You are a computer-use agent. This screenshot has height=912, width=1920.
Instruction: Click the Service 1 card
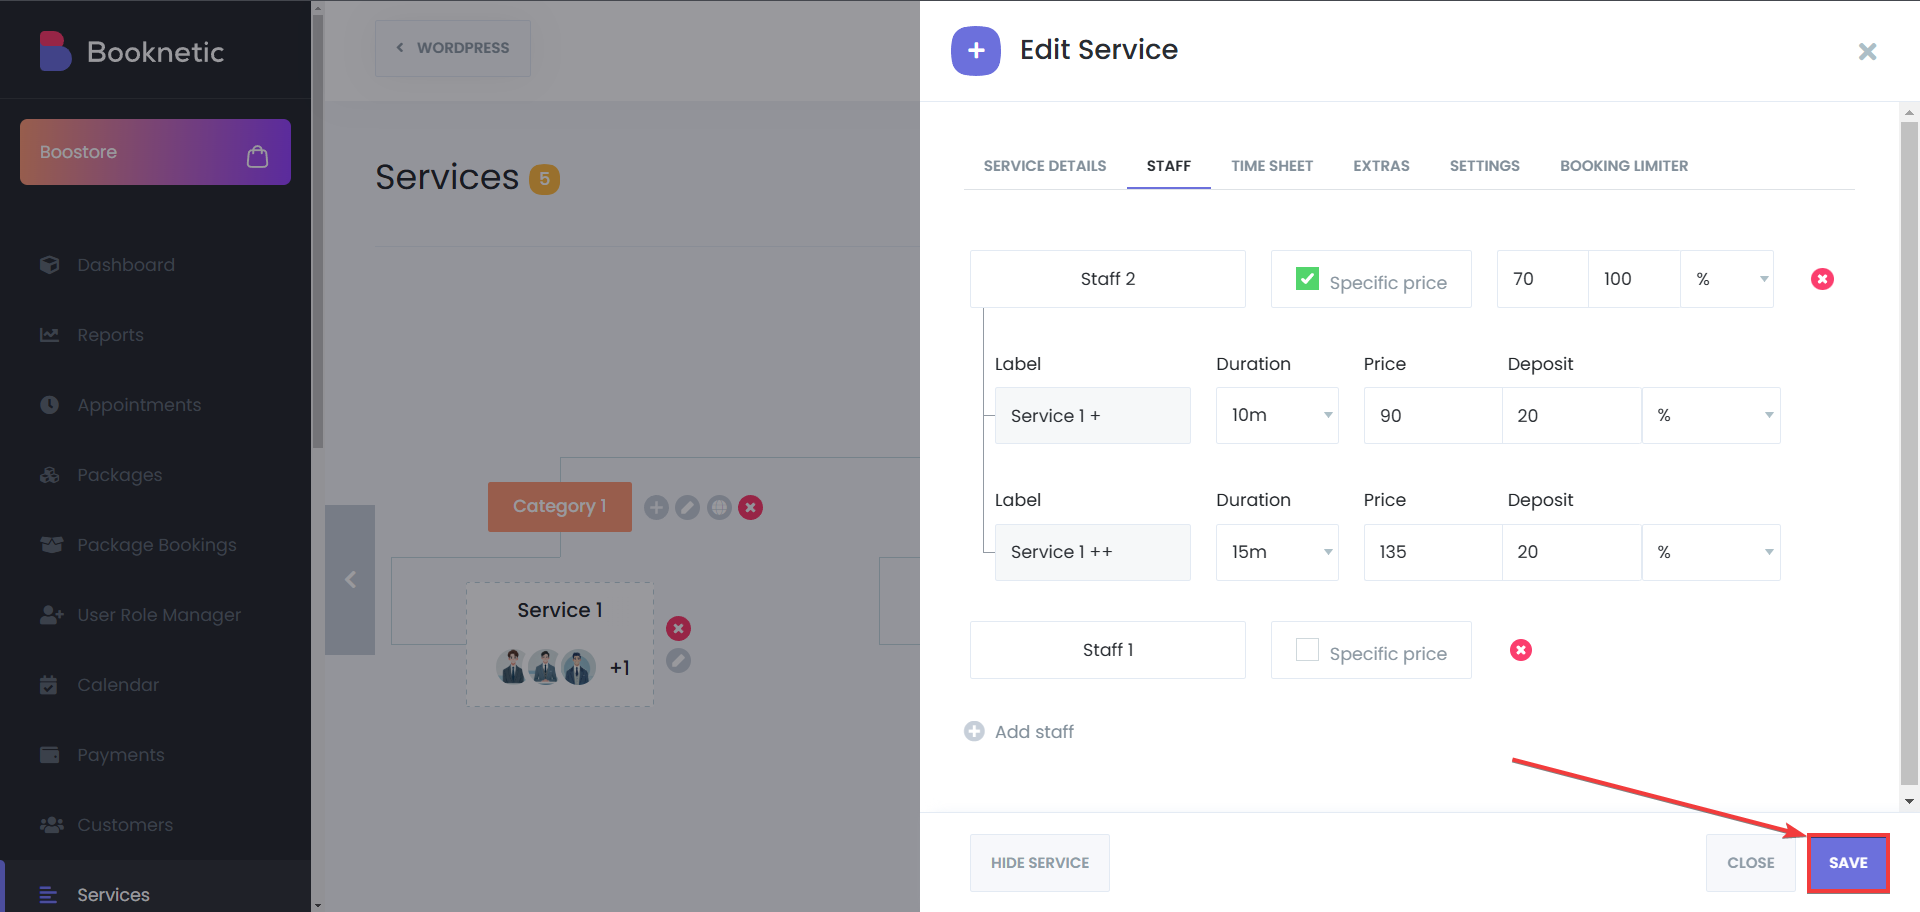[x=560, y=645]
